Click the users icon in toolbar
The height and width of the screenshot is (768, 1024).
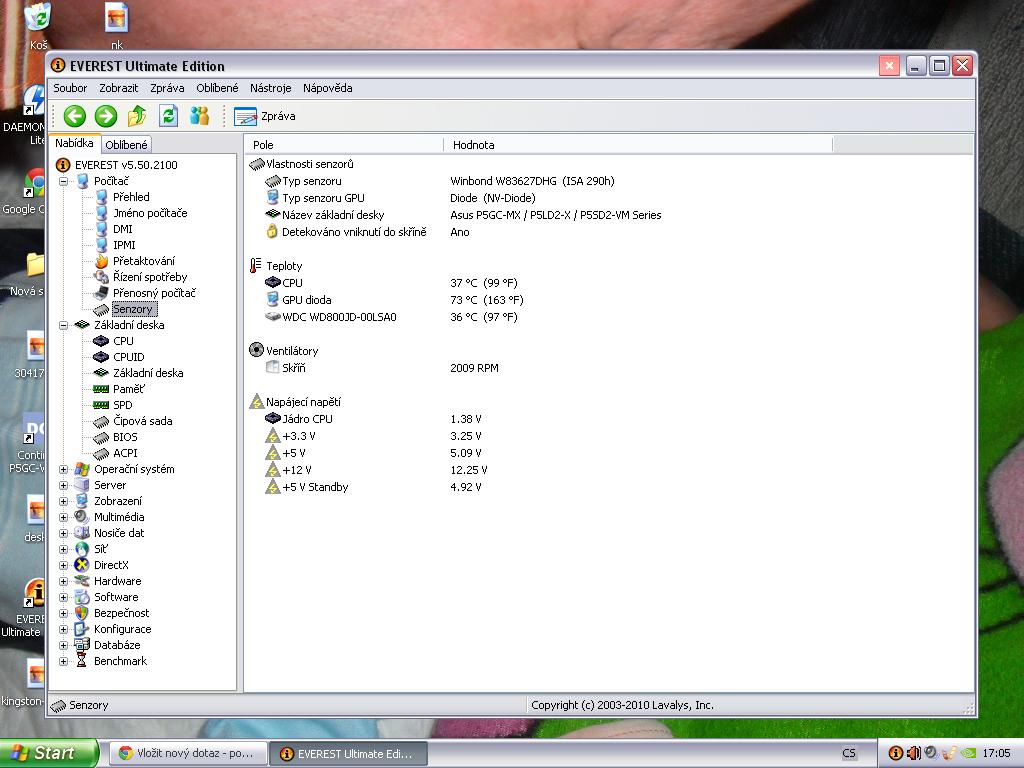click(x=200, y=116)
